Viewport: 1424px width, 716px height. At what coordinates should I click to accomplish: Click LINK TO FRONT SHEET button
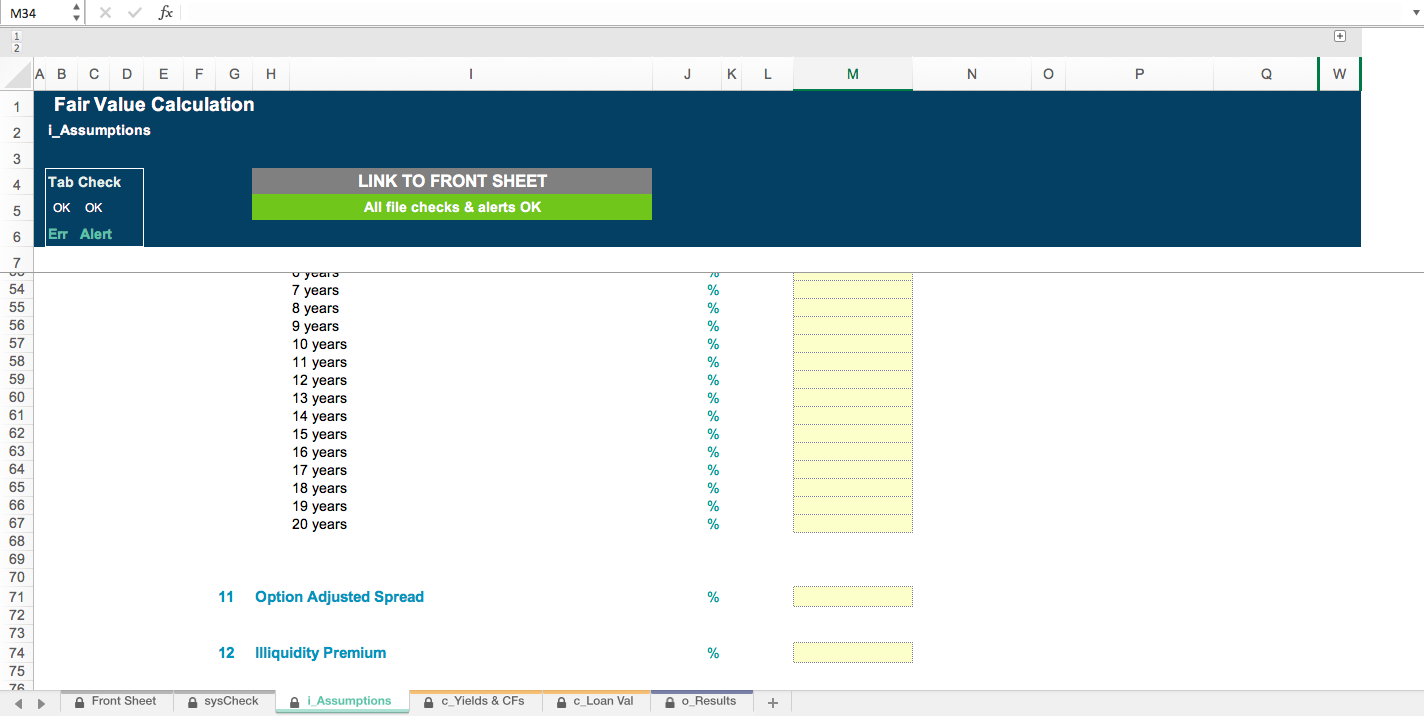click(x=452, y=181)
